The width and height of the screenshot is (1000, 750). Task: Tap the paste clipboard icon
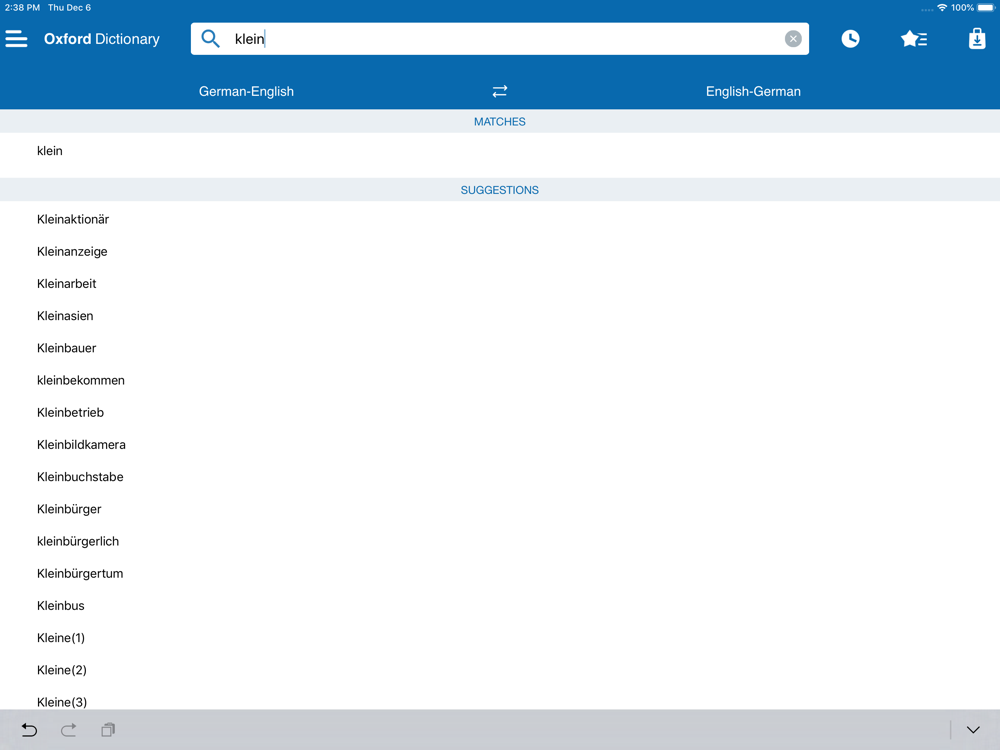[x=108, y=730]
